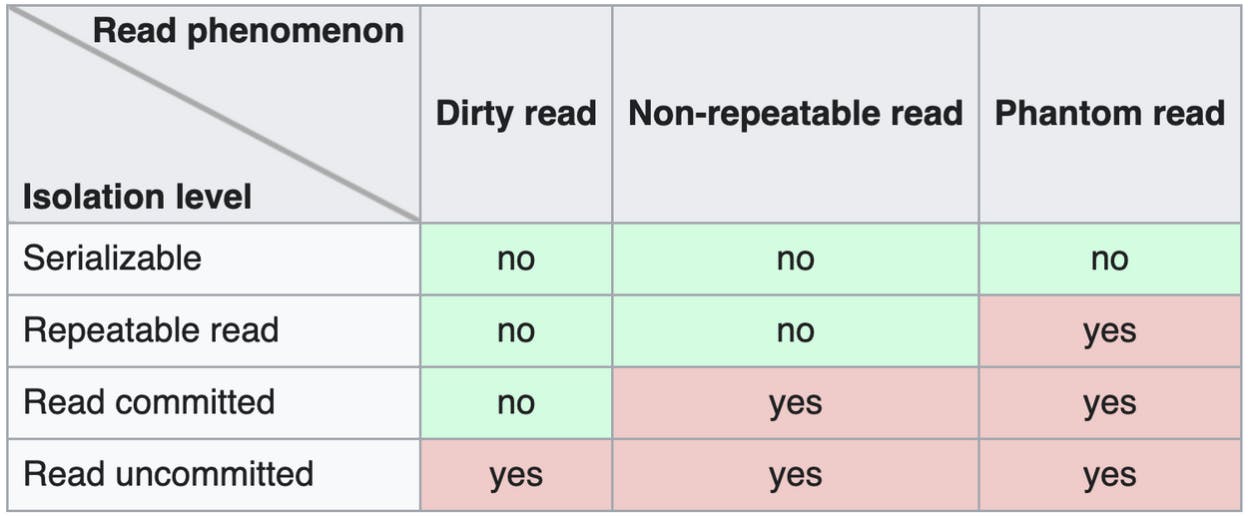Screen dimensions: 1248x516
Task: Select Read committed's Dirty read 'no' cell
Action: (516, 403)
